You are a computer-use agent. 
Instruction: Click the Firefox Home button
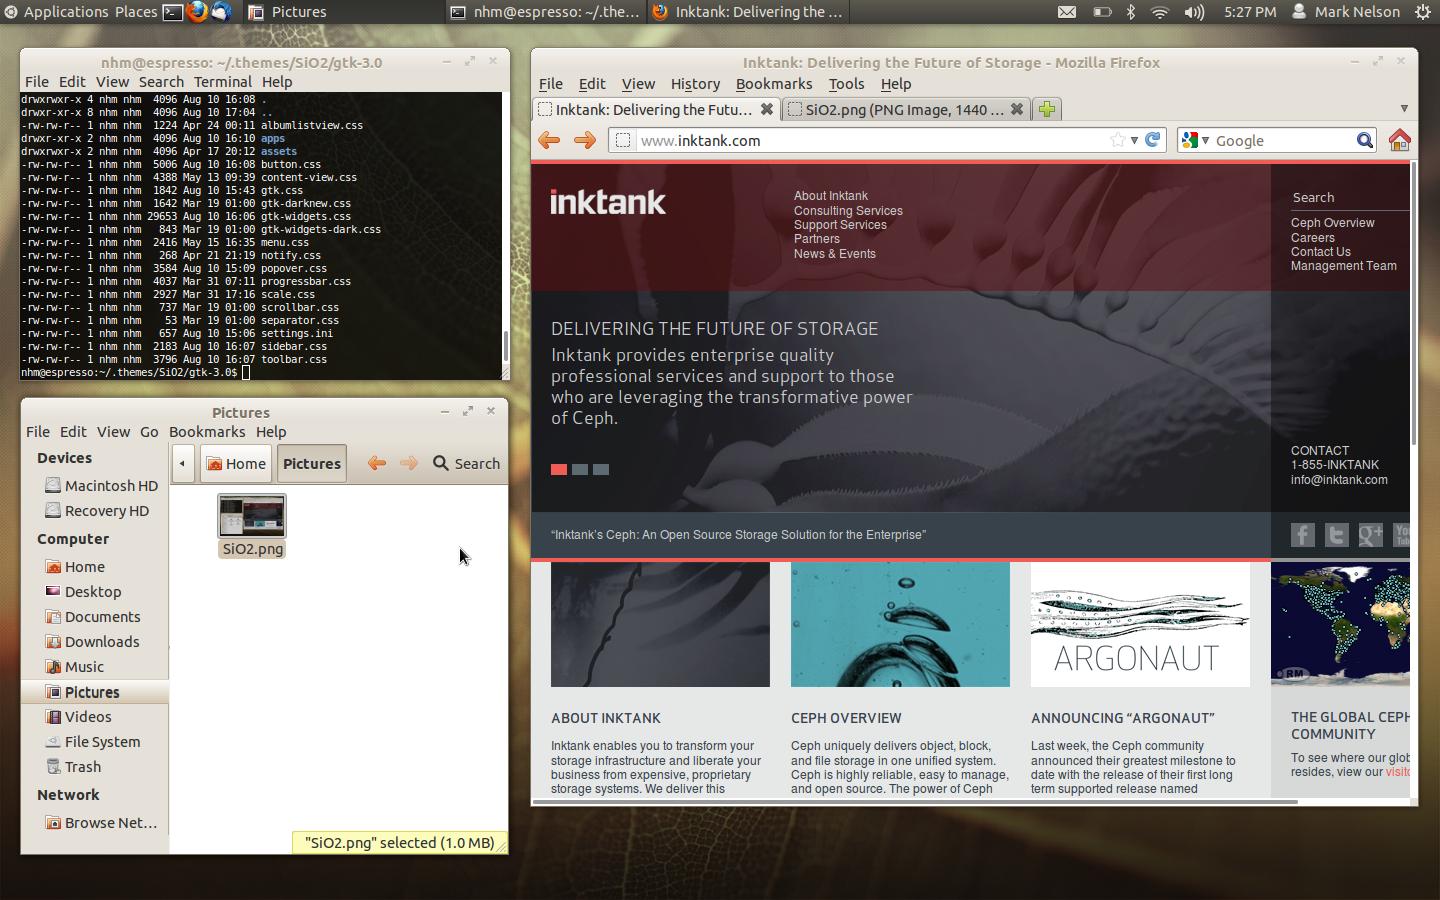coord(1399,140)
